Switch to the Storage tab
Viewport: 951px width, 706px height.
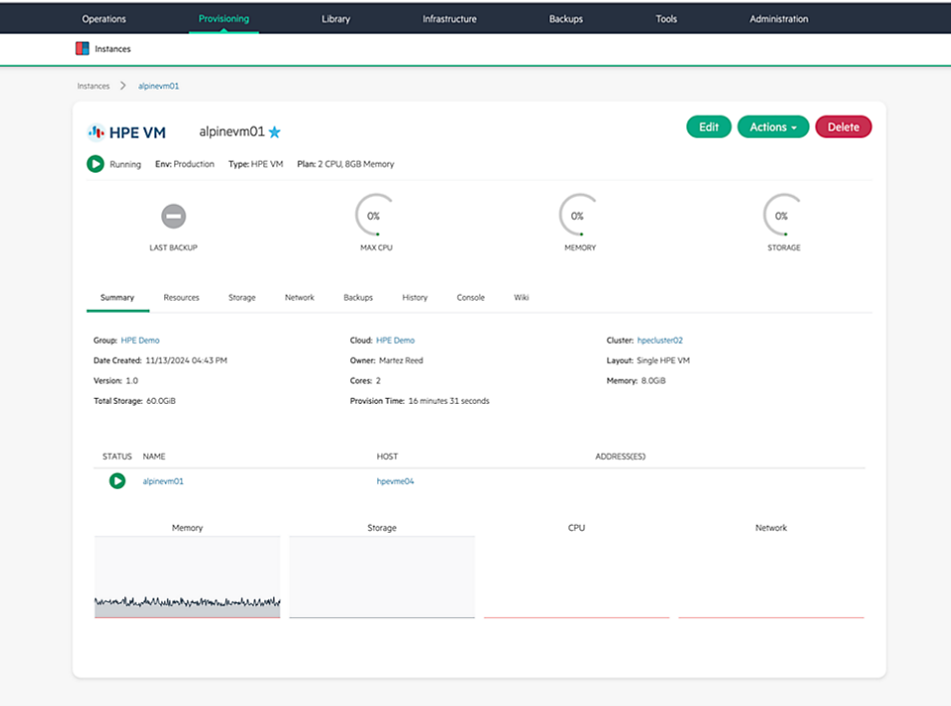click(x=242, y=298)
